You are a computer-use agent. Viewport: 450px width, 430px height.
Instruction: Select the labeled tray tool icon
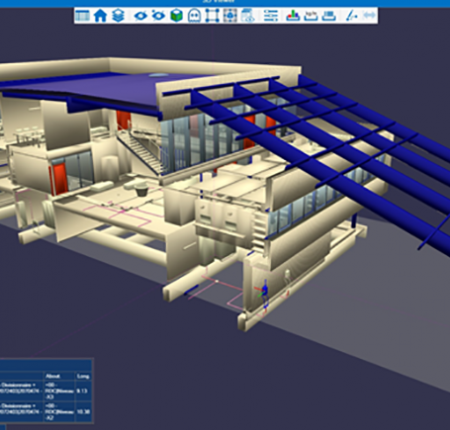pyautogui.click(x=311, y=15)
